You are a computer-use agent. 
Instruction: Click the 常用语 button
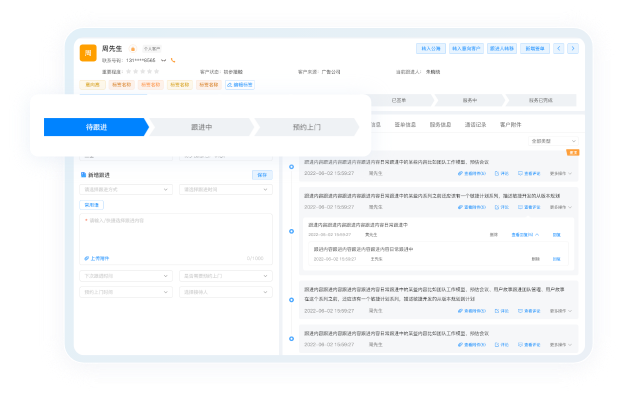coord(92,205)
